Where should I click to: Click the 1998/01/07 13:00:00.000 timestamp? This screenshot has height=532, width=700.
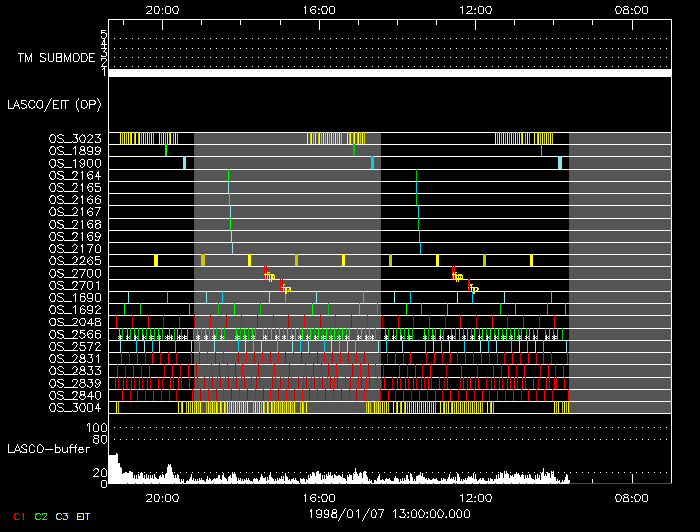(389, 514)
